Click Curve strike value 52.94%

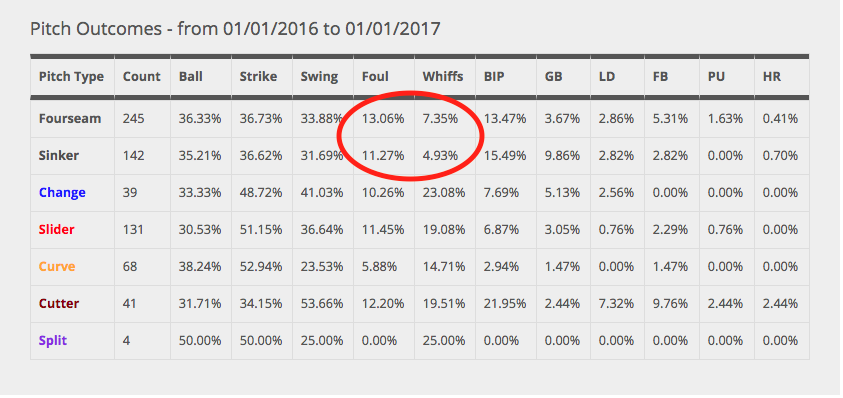click(261, 267)
